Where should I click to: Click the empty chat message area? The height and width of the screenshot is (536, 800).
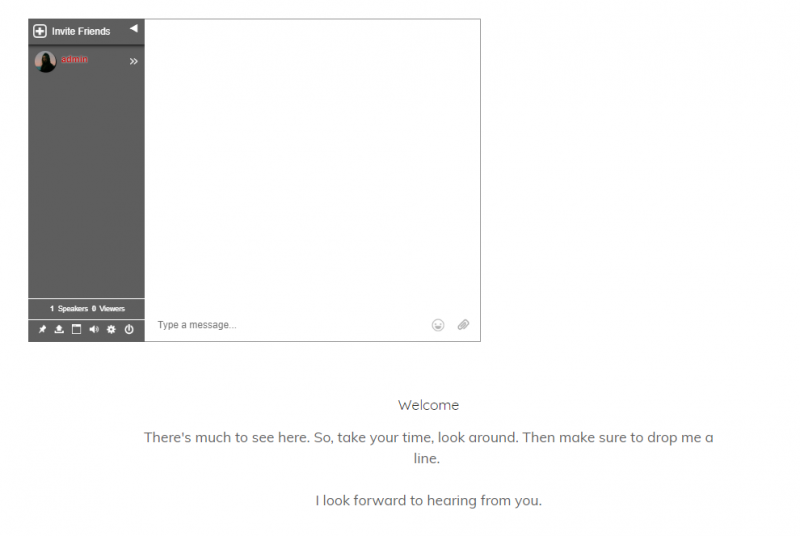(312, 163)
